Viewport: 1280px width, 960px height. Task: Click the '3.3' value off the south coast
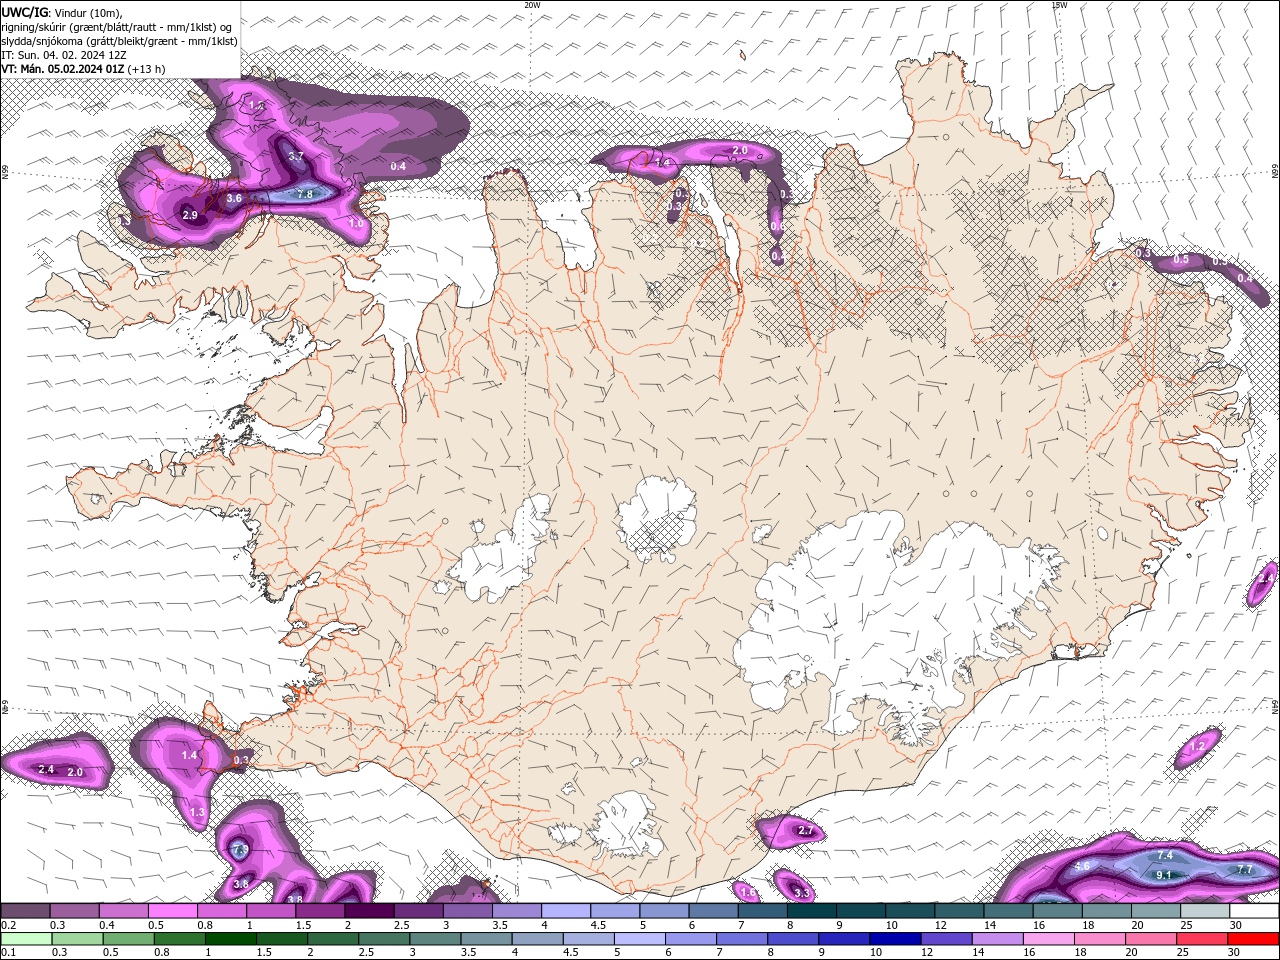800,893
